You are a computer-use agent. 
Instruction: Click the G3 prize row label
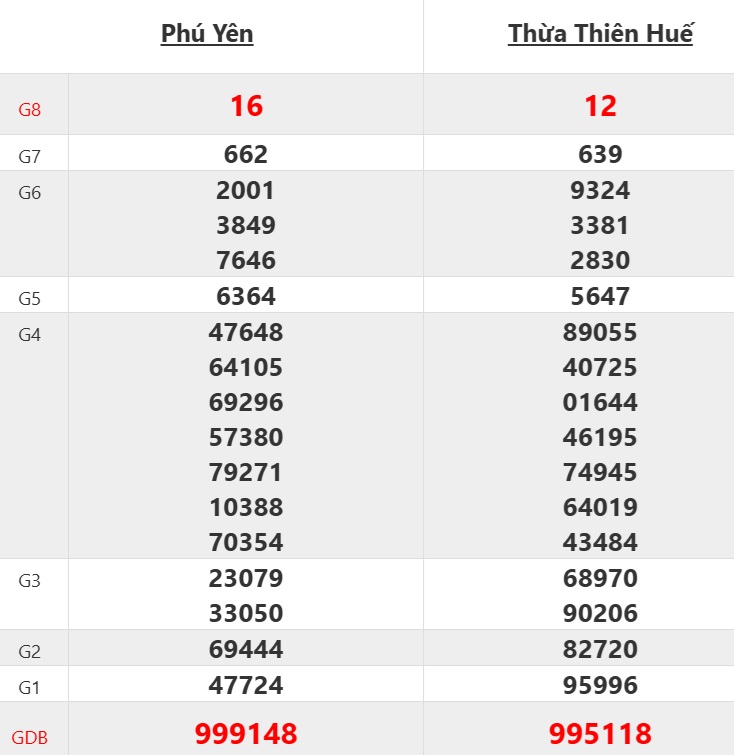30,580
